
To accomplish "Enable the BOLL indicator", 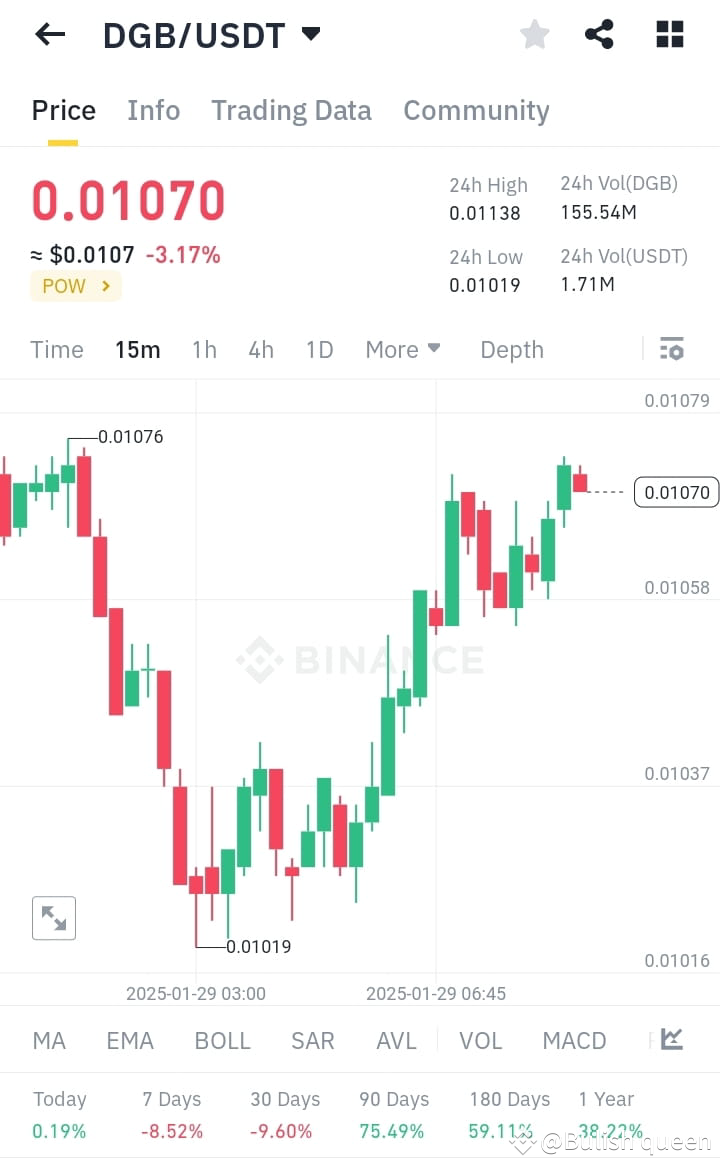I will point(222,1040).
